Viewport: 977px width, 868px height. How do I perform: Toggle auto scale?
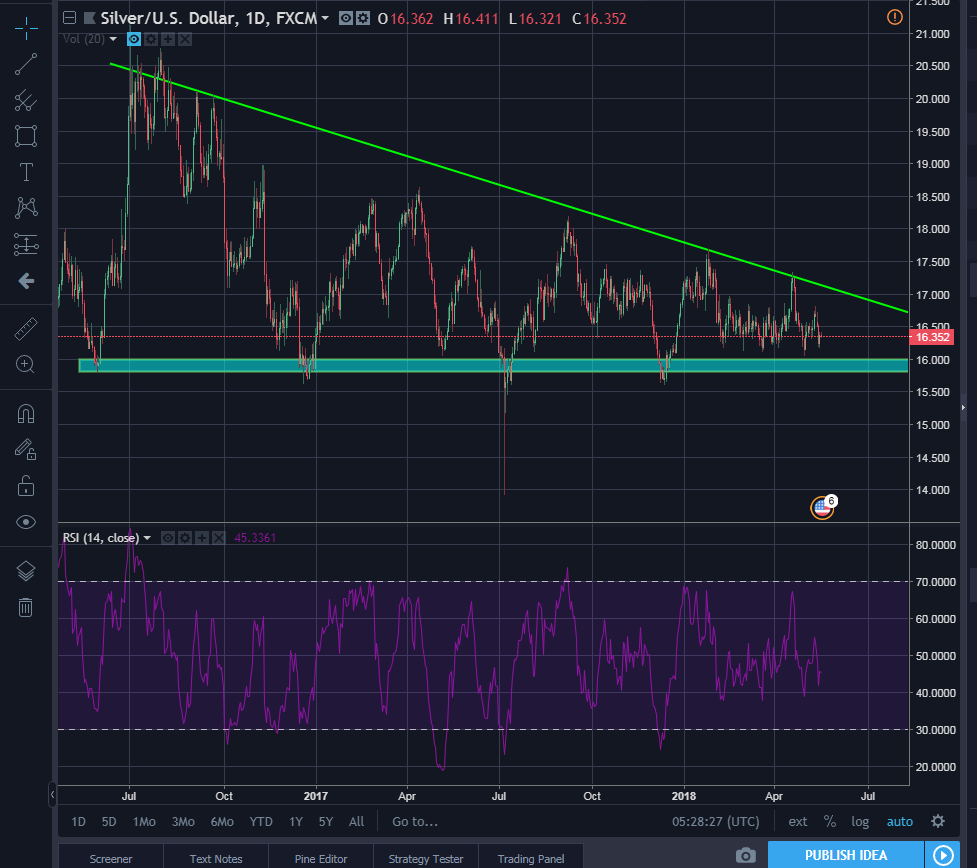(x=900, y=822)
